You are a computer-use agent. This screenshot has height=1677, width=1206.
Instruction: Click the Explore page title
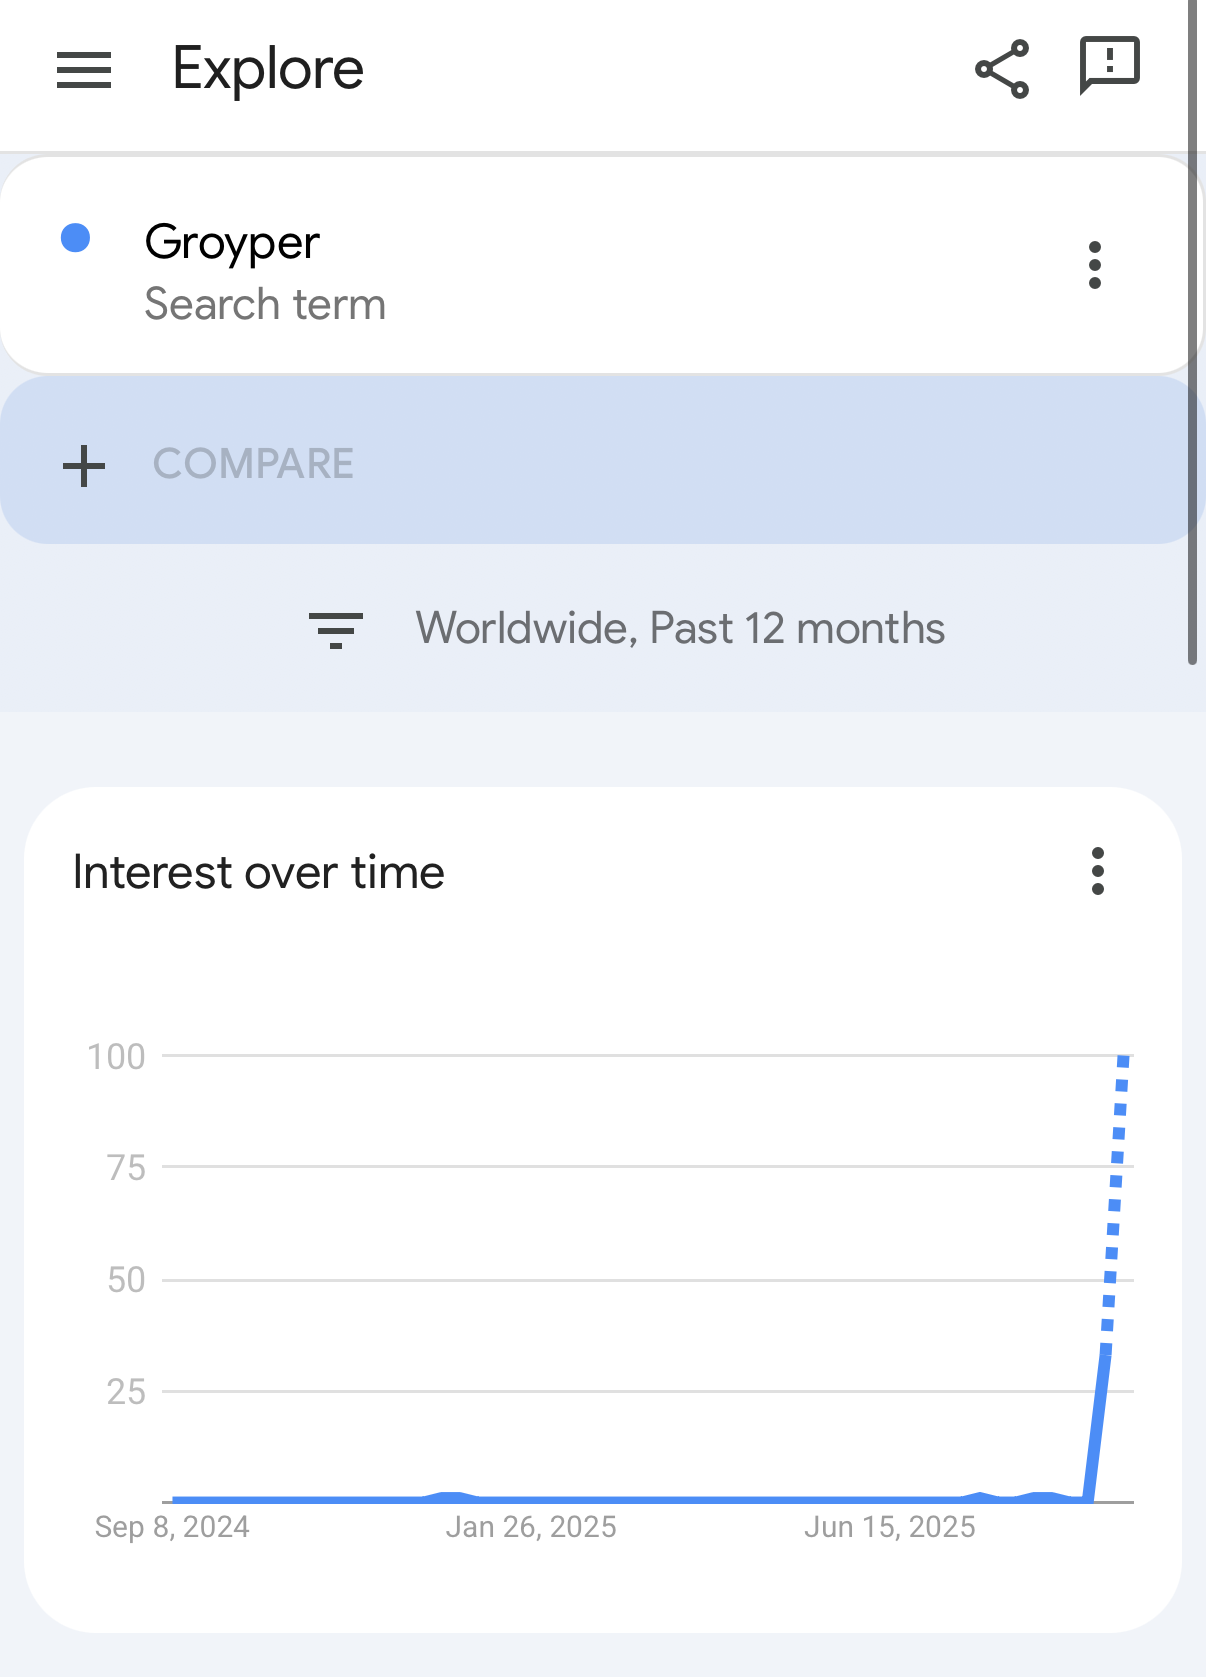268,69
